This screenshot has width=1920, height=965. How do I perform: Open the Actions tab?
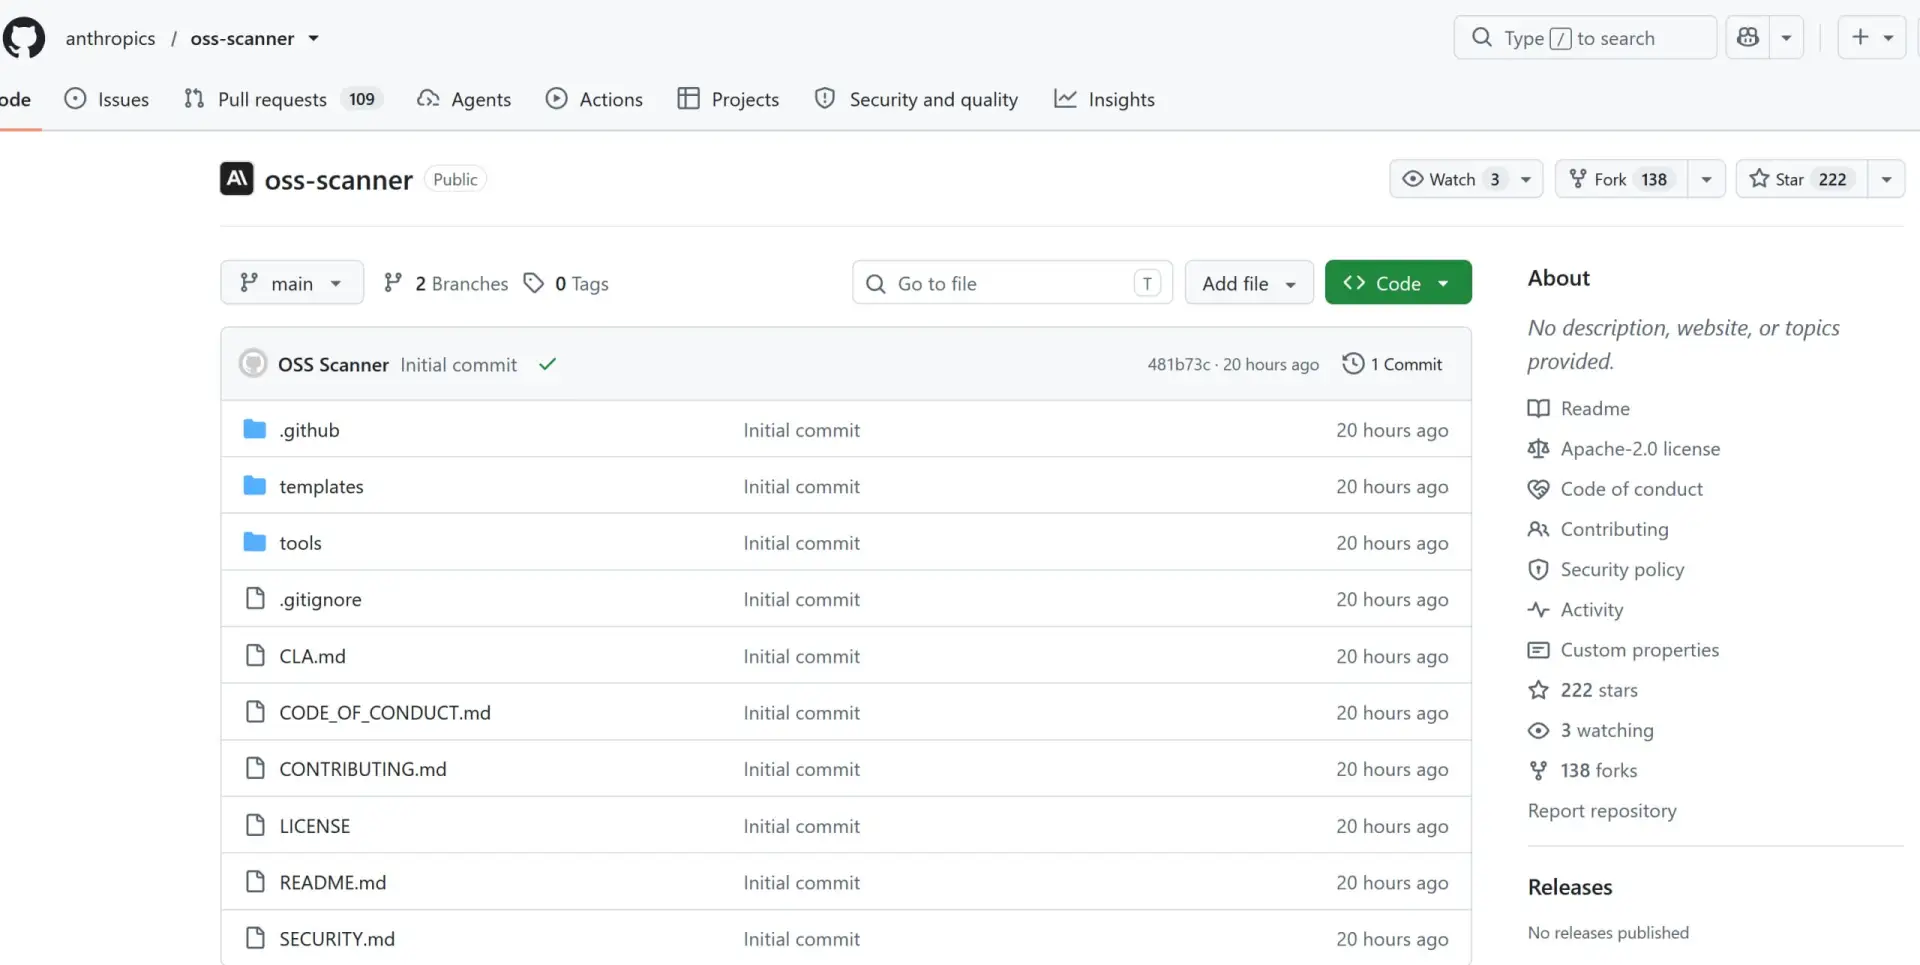(x=594, y=99)
